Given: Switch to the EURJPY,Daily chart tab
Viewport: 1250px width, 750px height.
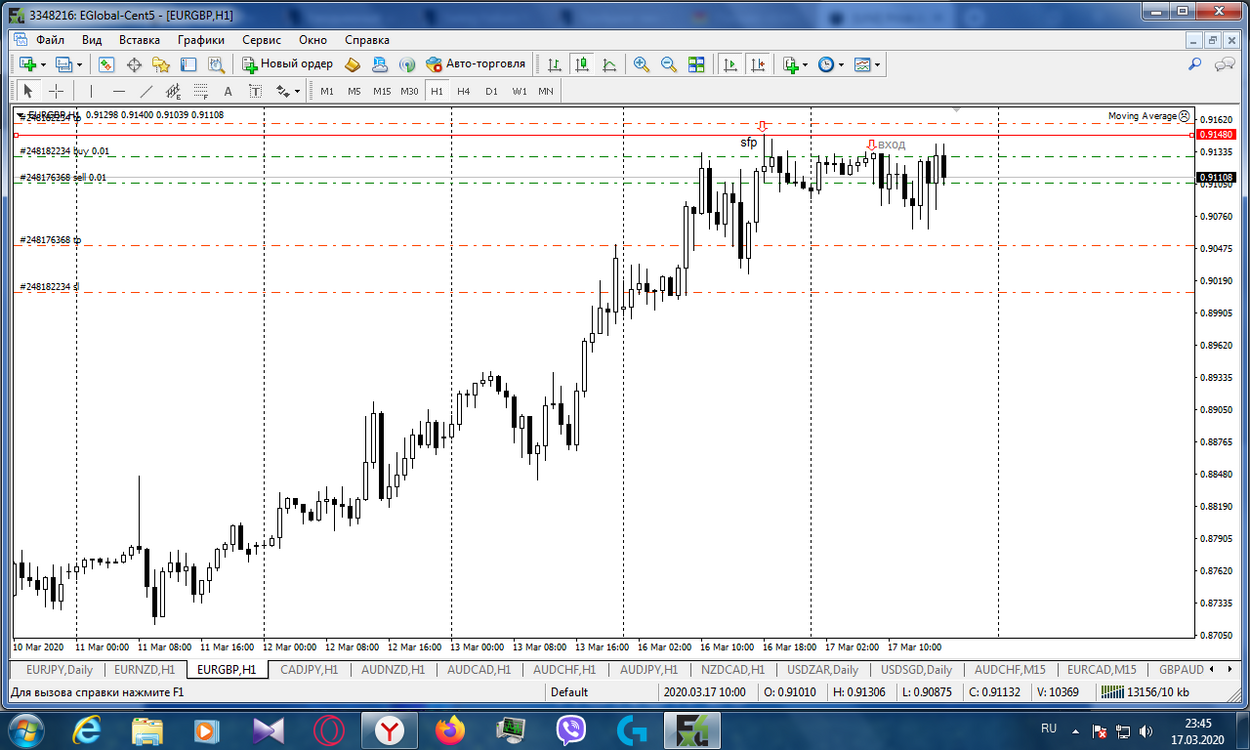Looking at the screenshot, I should click(59, 669).
